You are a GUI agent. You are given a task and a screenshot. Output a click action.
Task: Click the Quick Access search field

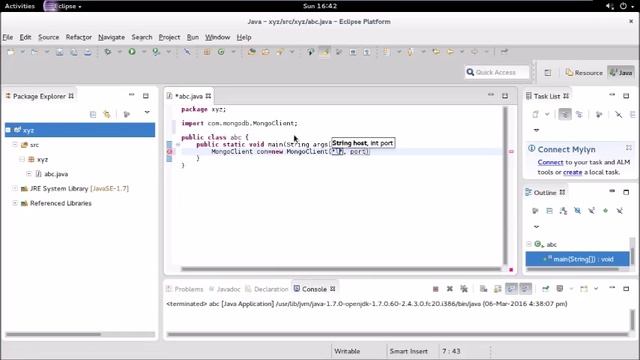tap(497, 72)
